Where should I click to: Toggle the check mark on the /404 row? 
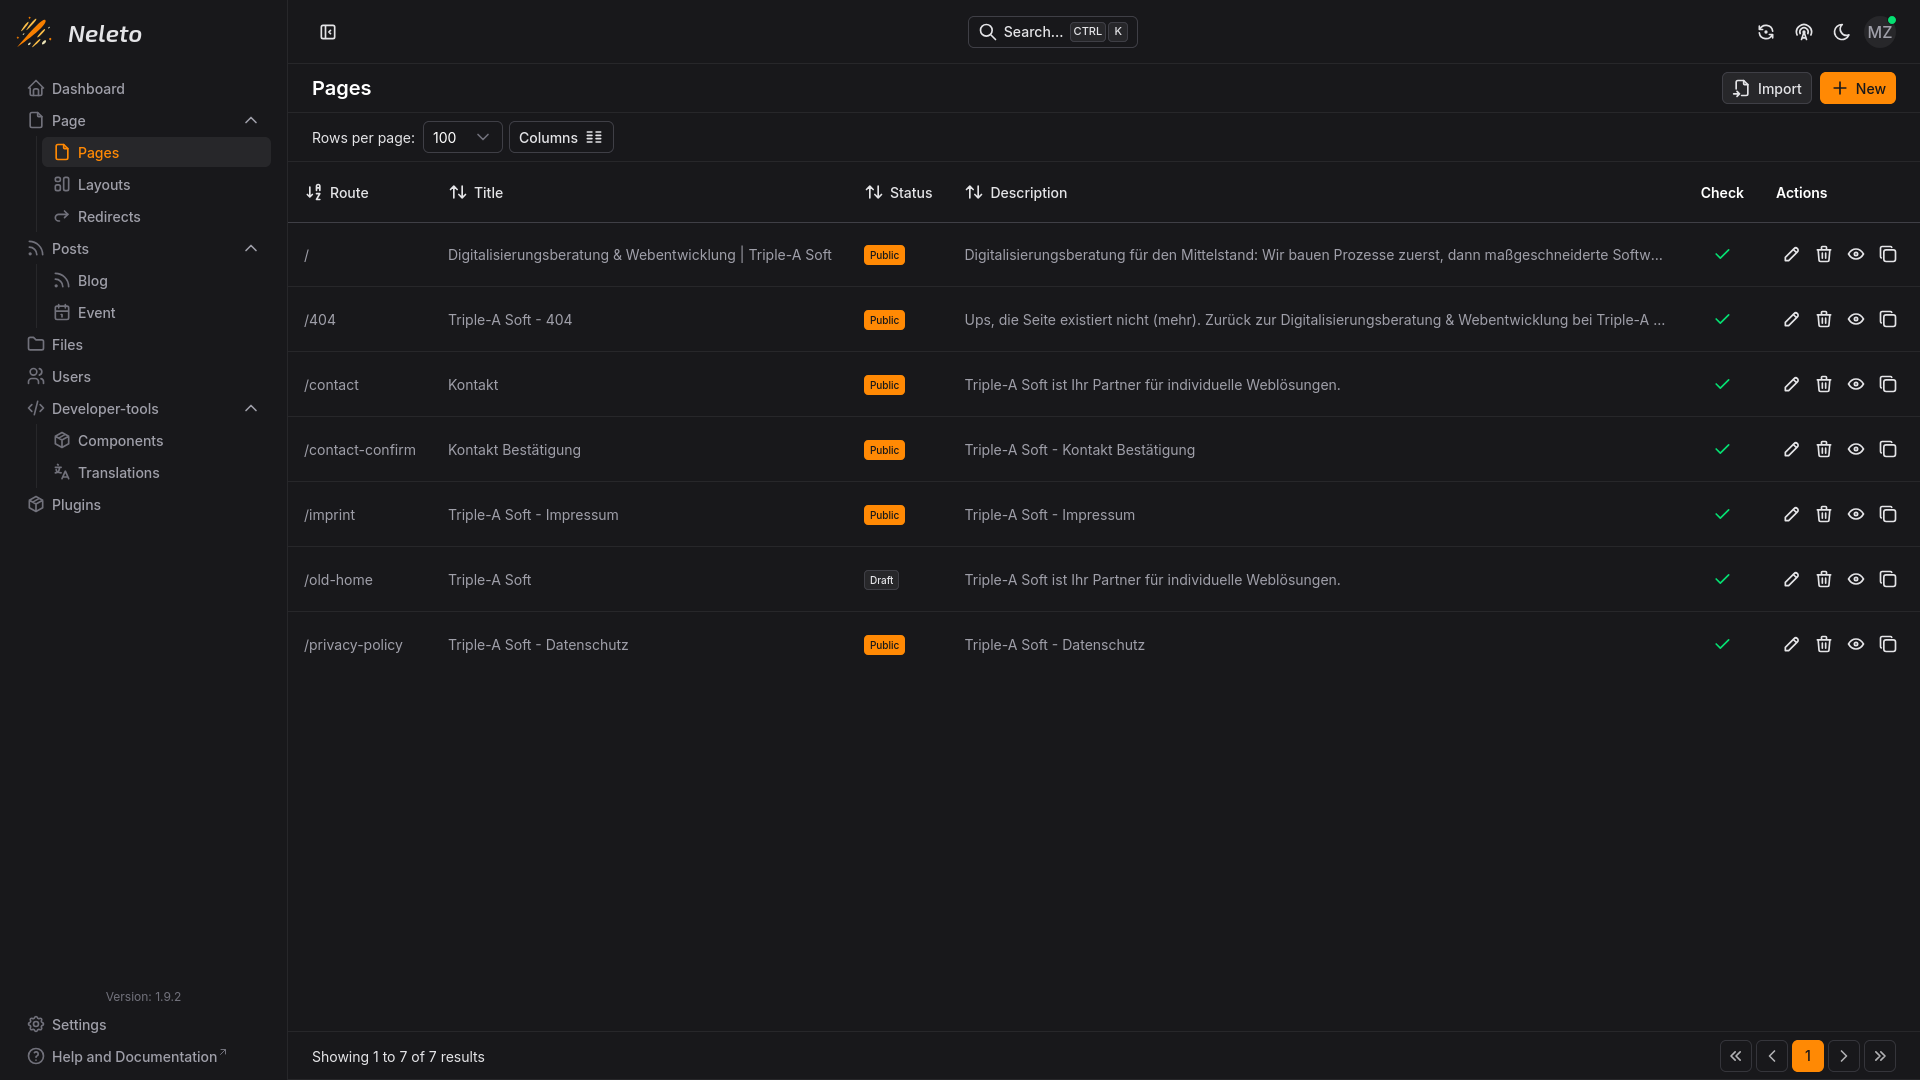(1722, 319)
